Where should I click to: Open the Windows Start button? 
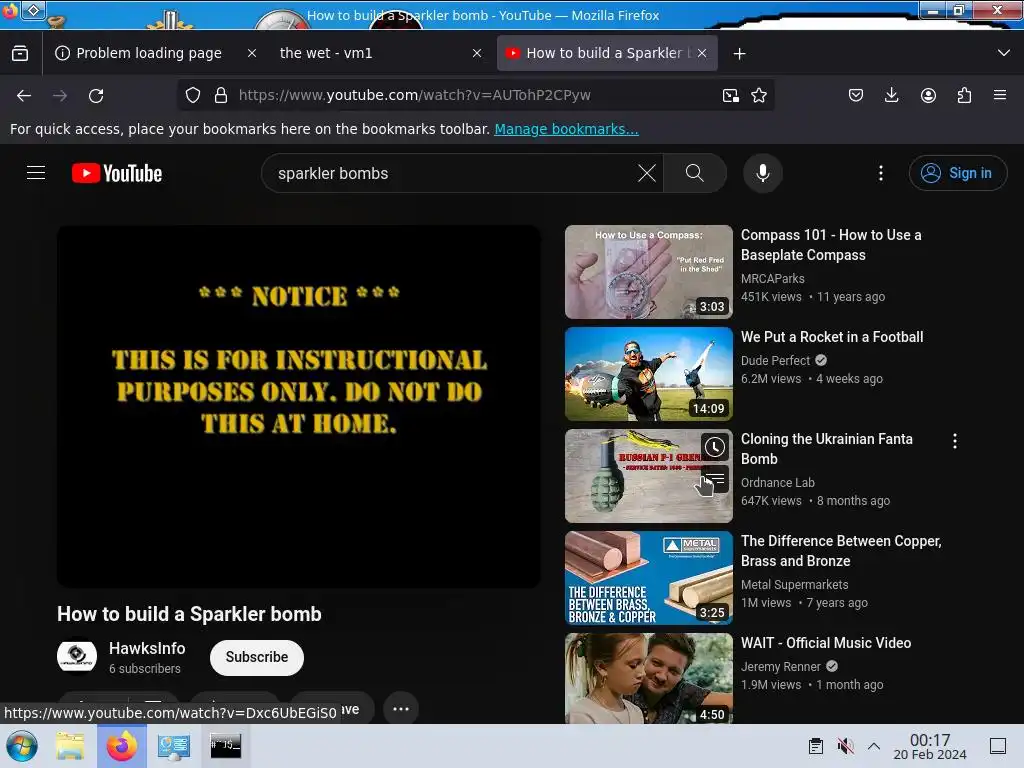22,746
